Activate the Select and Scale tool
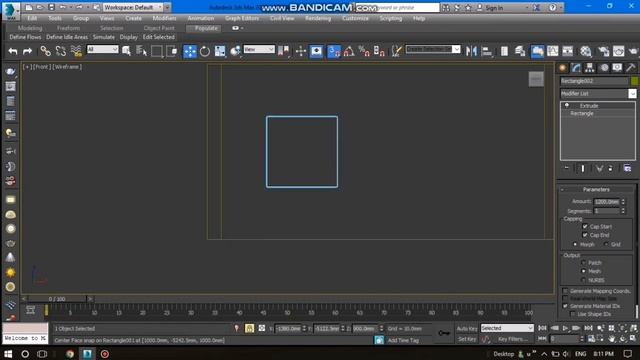The height and width of the screenshot is (360, 640). (220, 51)
